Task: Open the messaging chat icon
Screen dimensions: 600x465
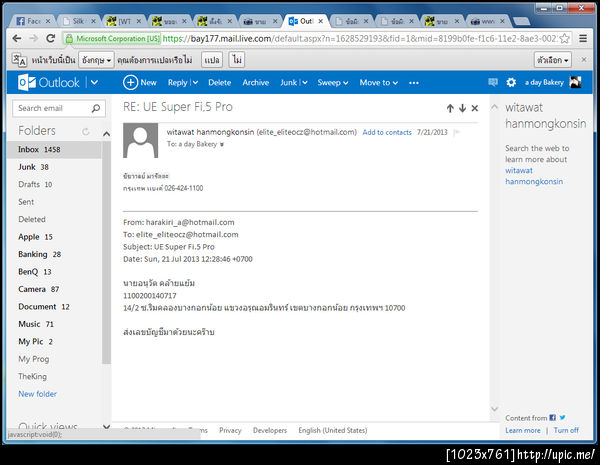Action: point(493,82)
